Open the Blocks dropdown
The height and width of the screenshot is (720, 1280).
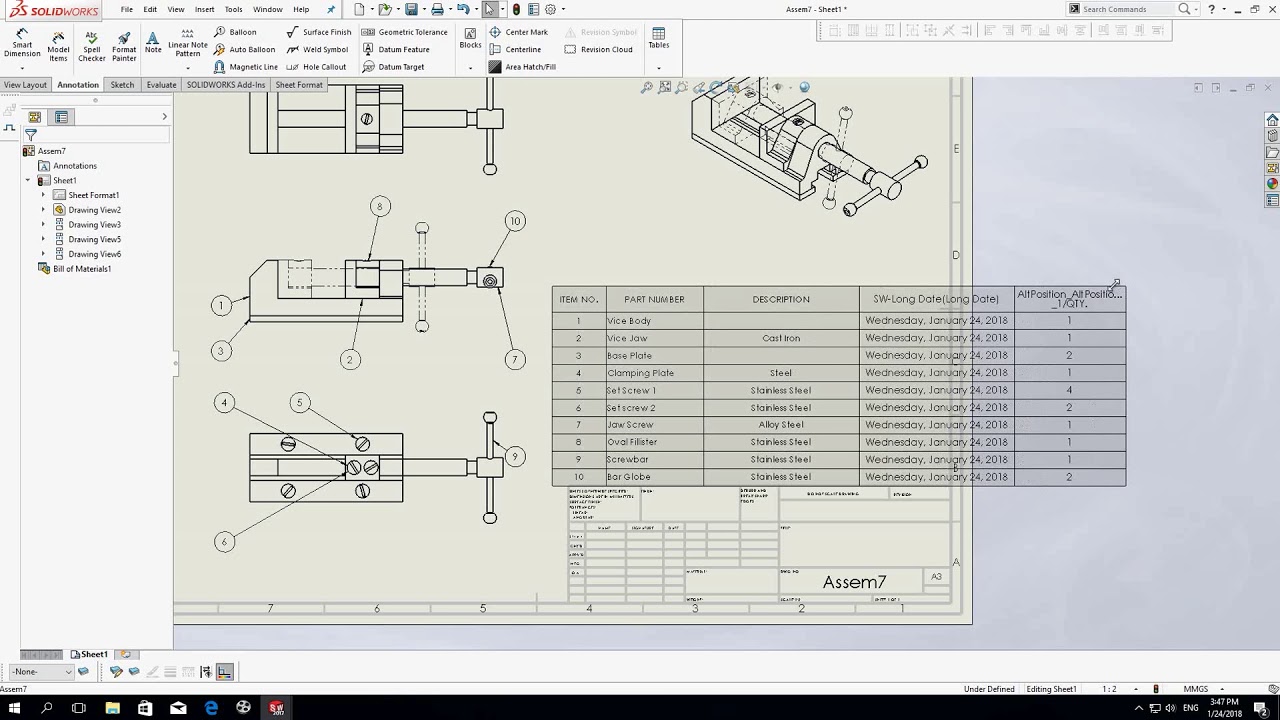(470, 68)
